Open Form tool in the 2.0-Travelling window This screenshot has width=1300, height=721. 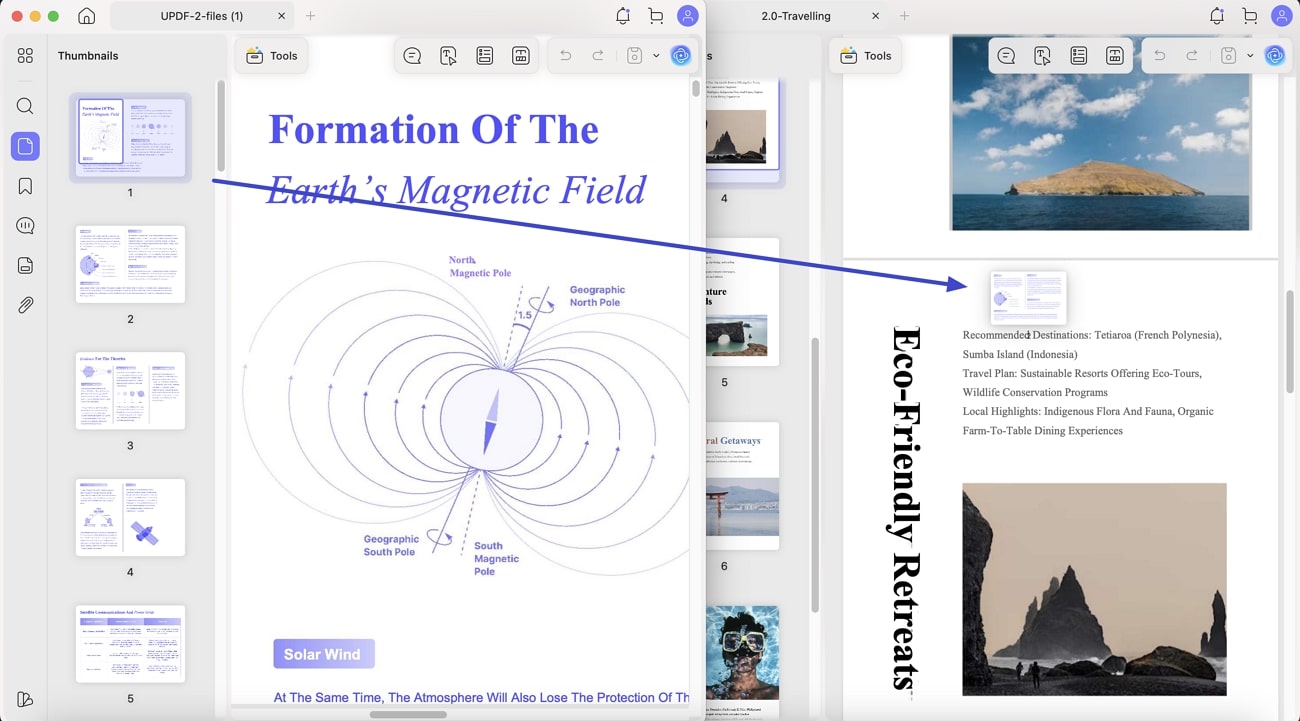(x=1078, y=56)
